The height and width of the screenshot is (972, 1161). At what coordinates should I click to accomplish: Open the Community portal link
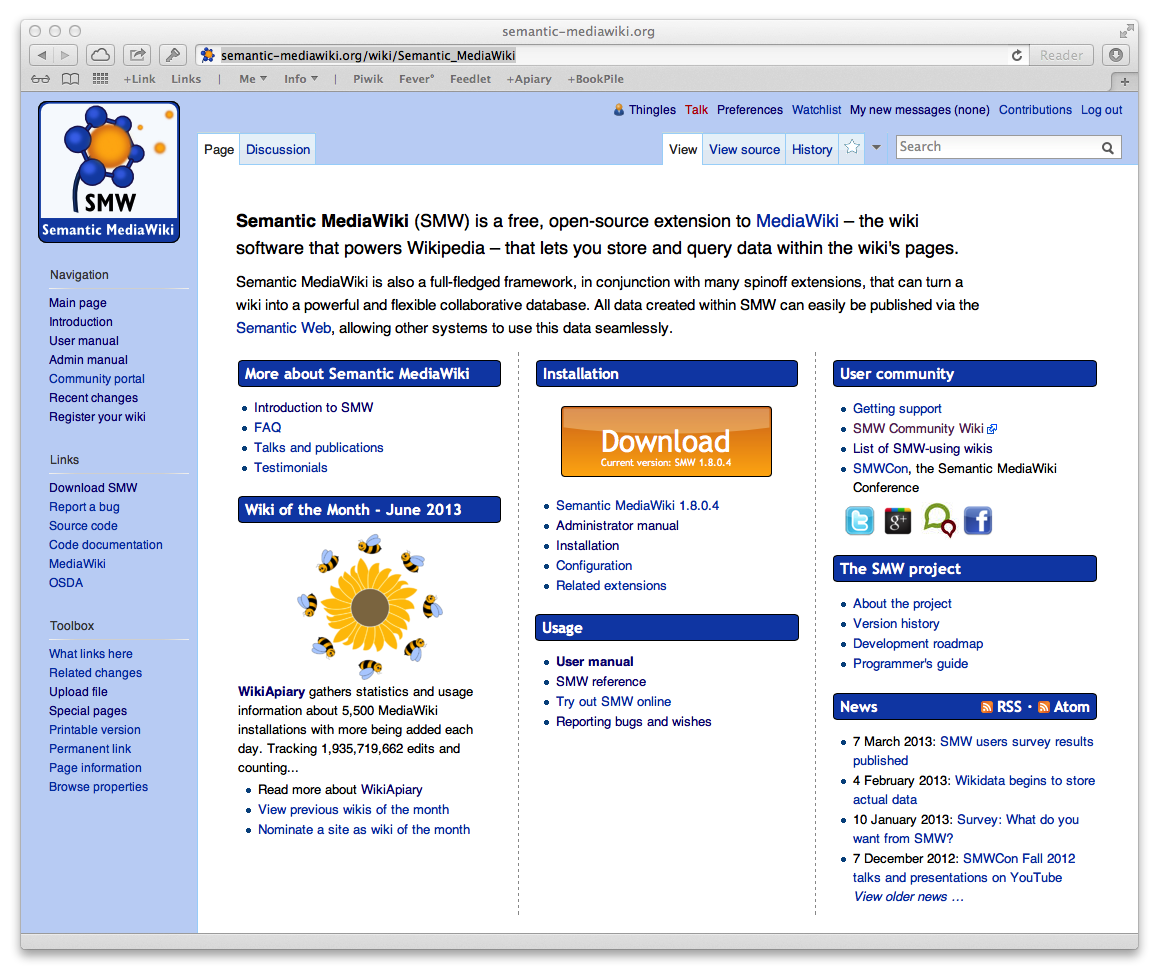pos(97,379)
